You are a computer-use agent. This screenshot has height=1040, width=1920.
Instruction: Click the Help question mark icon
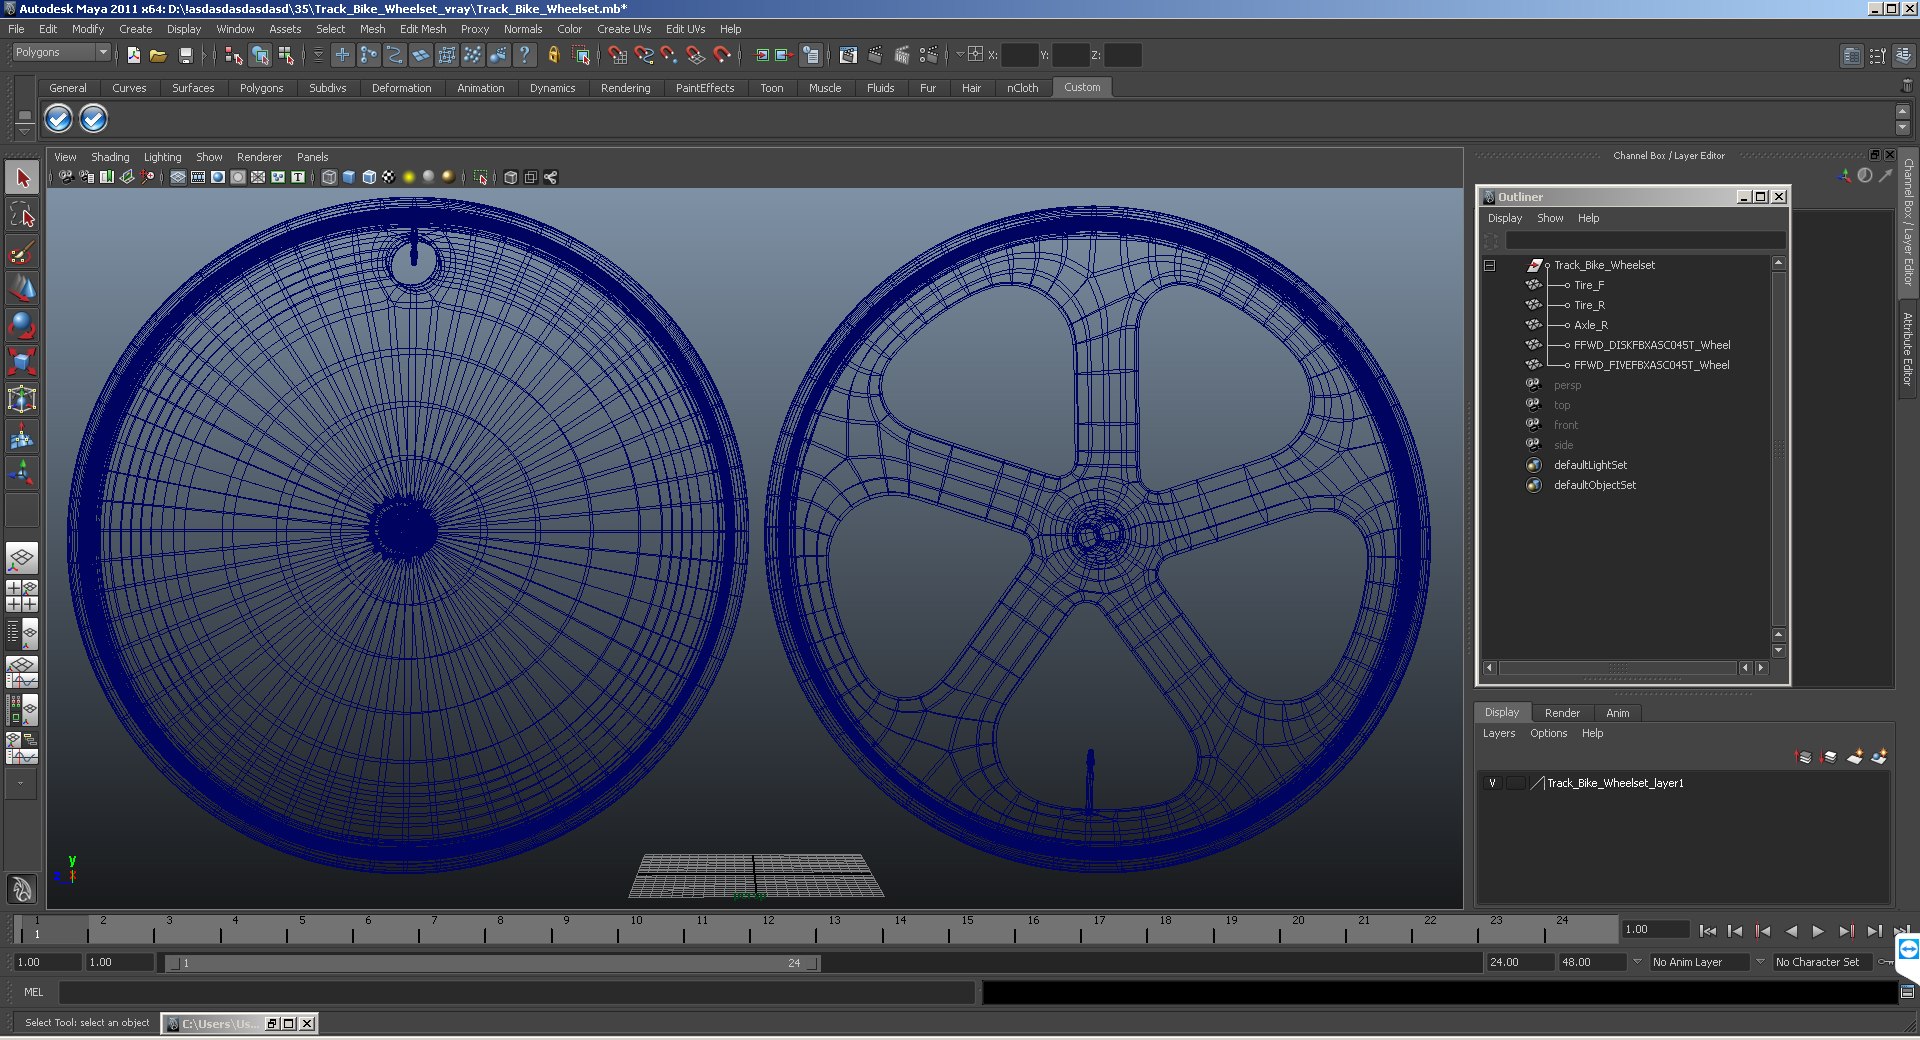pyautogui.click(x=524, y=55)
